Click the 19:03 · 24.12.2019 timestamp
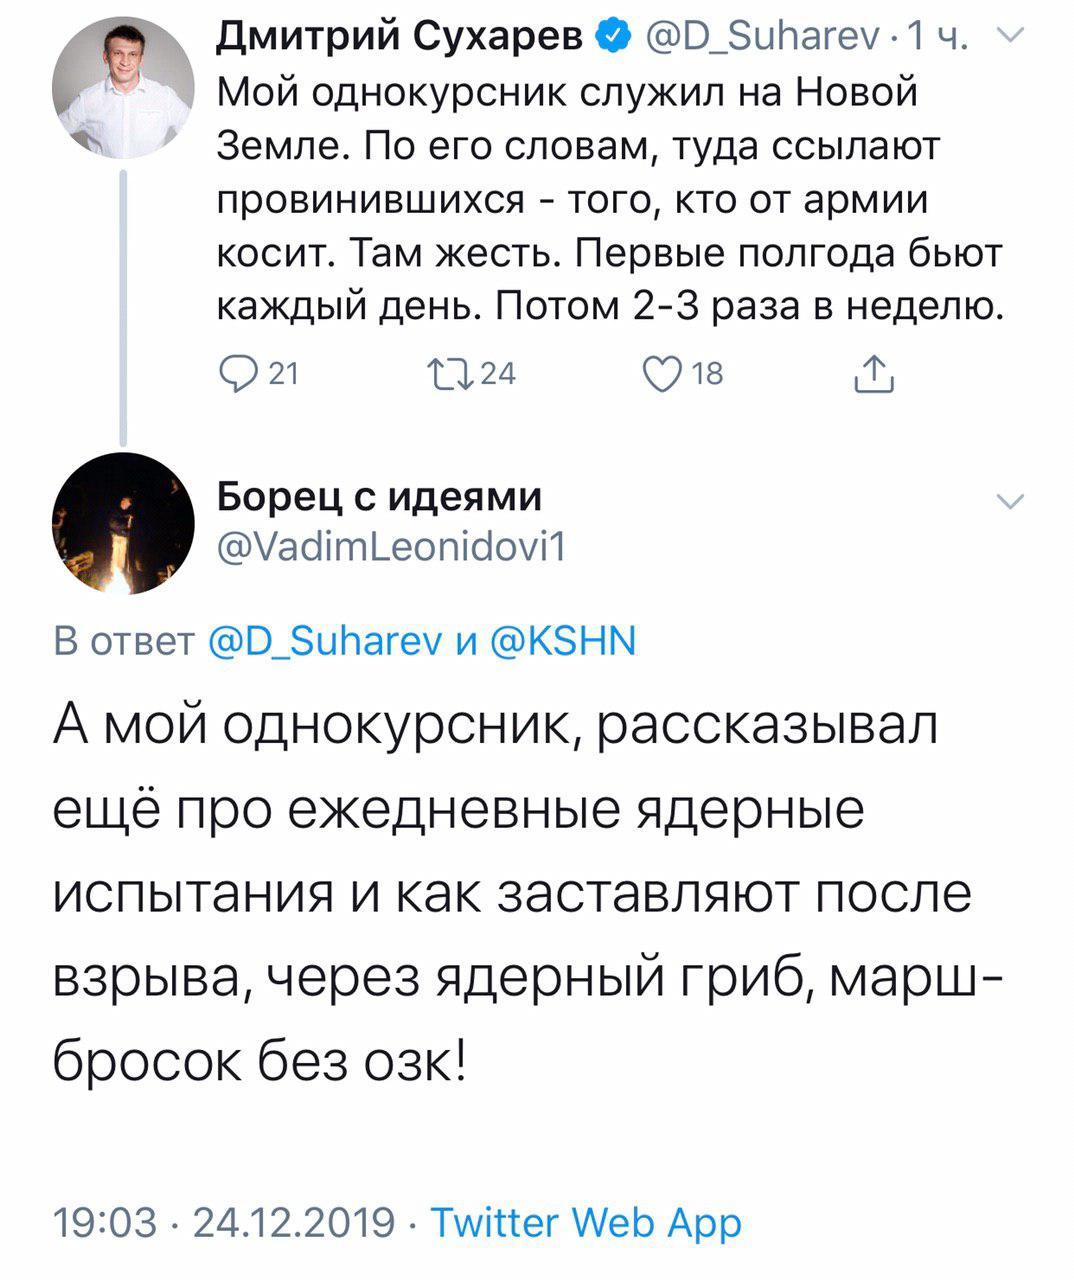The height and width of the screenshot is (1280, 1074). [x=223, y=1223]
